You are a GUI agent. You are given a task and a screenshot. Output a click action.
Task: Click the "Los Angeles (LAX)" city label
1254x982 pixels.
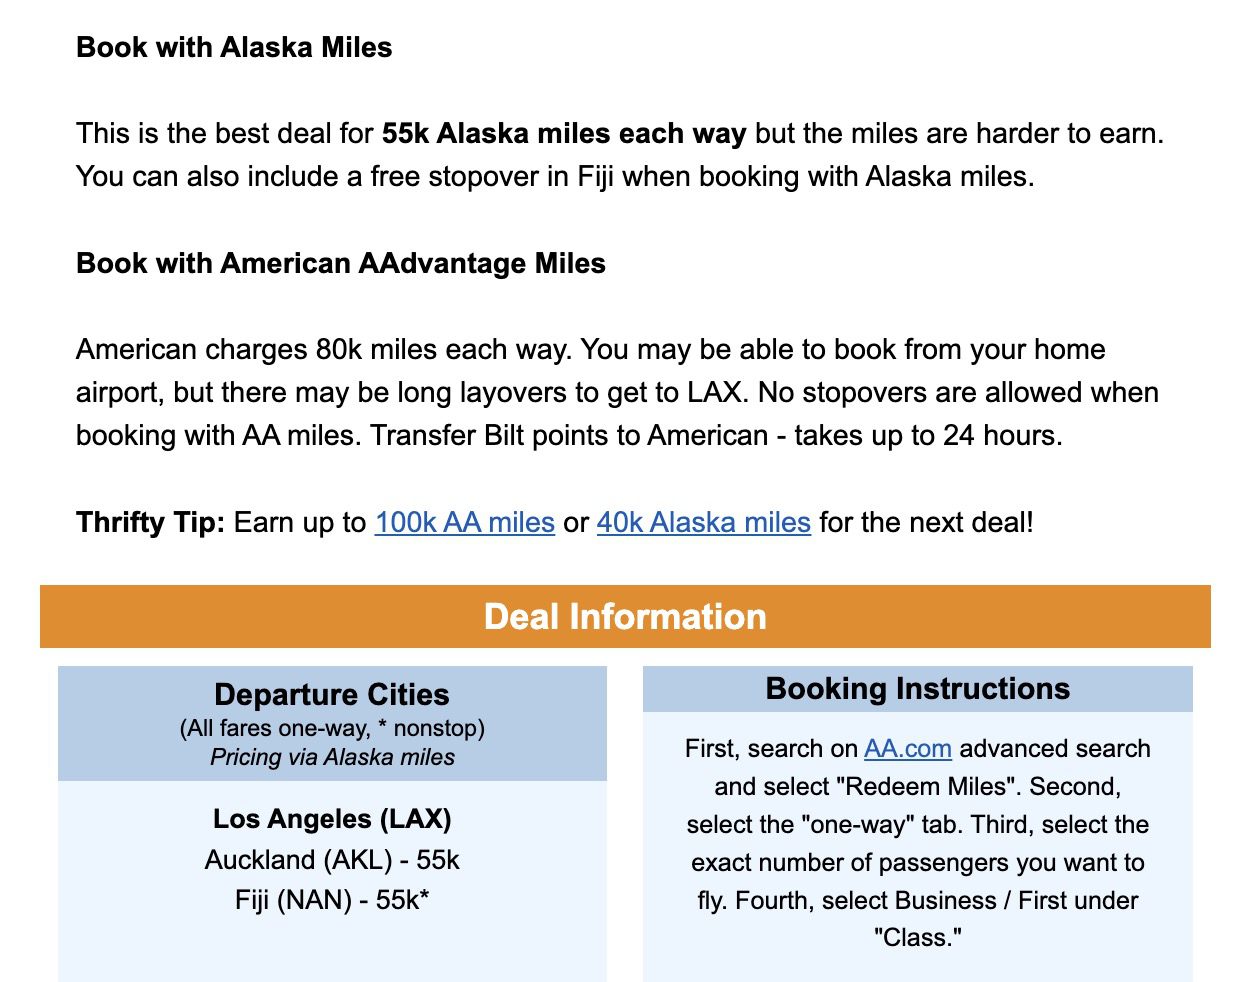pyautogui.click(x=332, y=819)
